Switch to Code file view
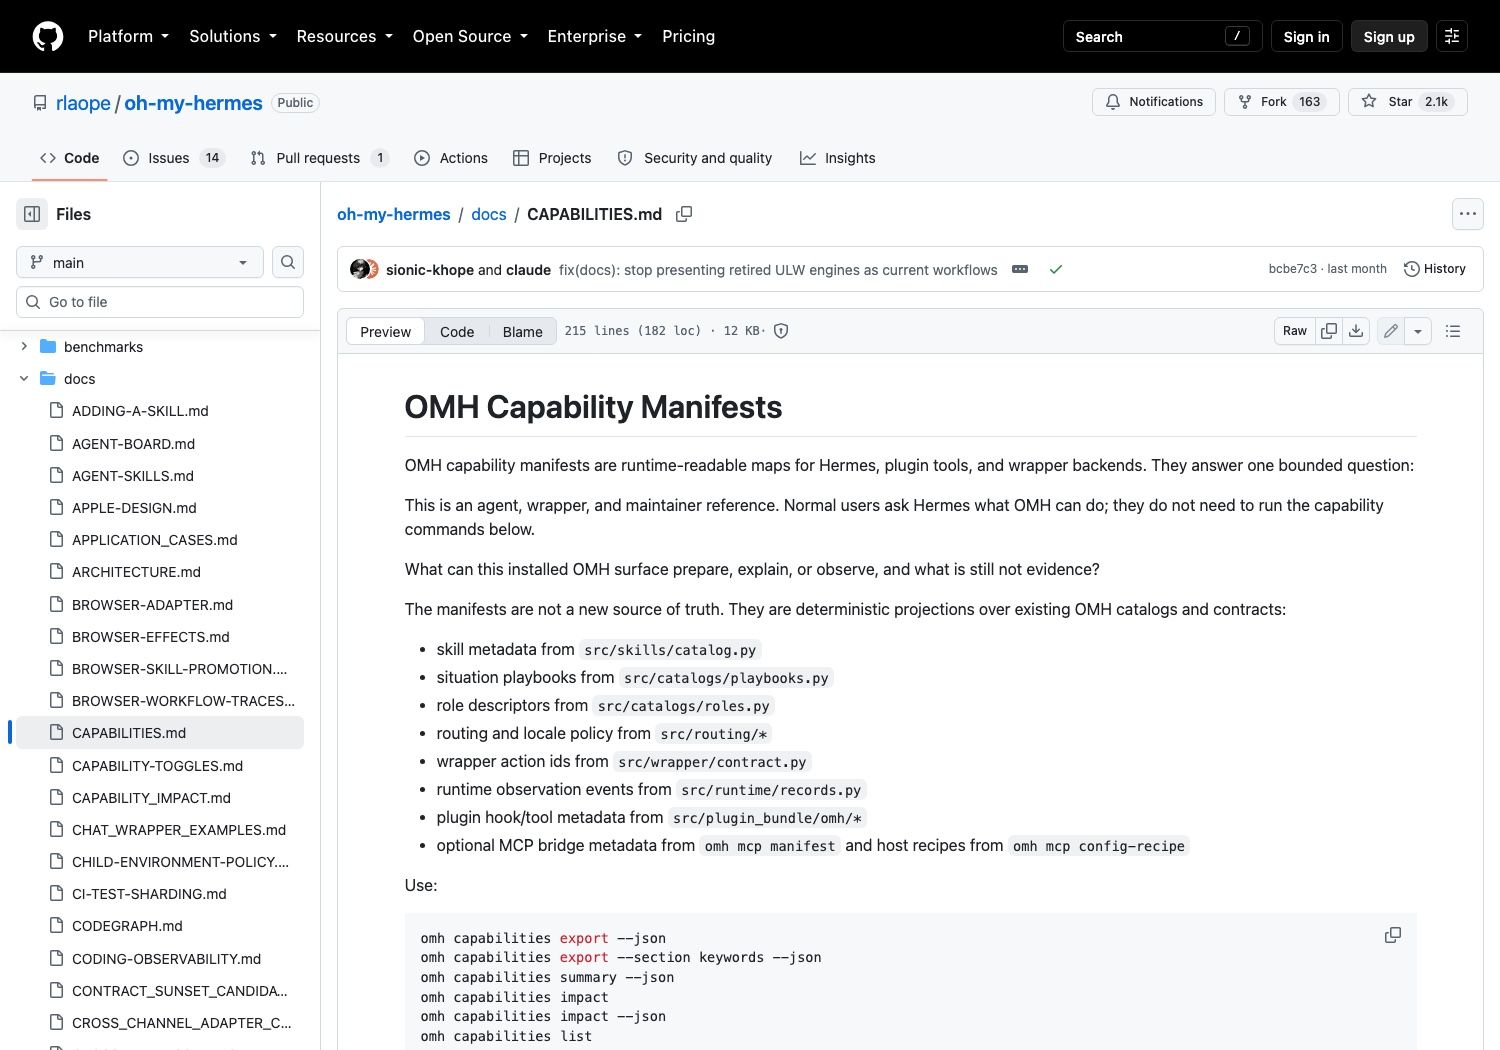This screenshot has width=1500, height=1050. 457,331
